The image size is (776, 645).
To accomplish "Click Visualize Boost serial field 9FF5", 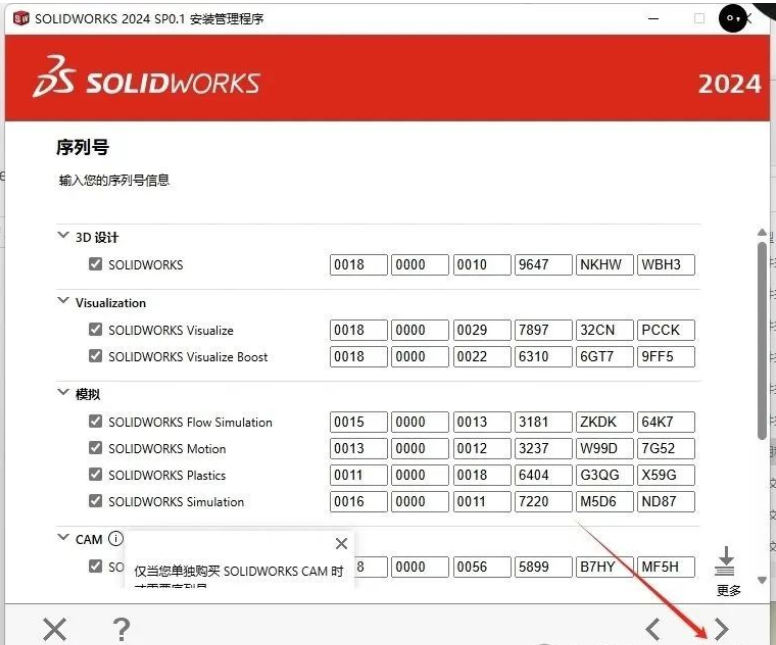I will point(666,356).
